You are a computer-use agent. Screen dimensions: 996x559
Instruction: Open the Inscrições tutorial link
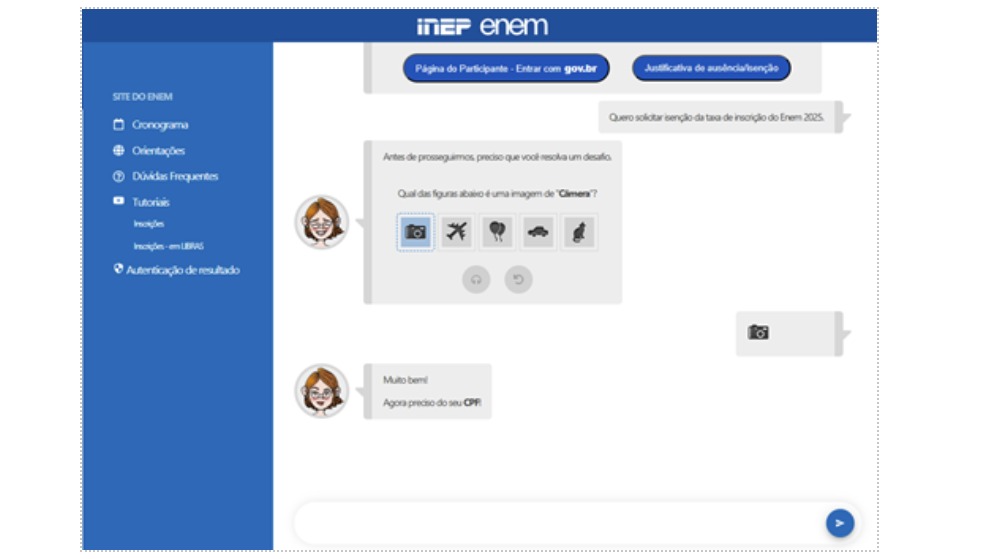(149, 224)
